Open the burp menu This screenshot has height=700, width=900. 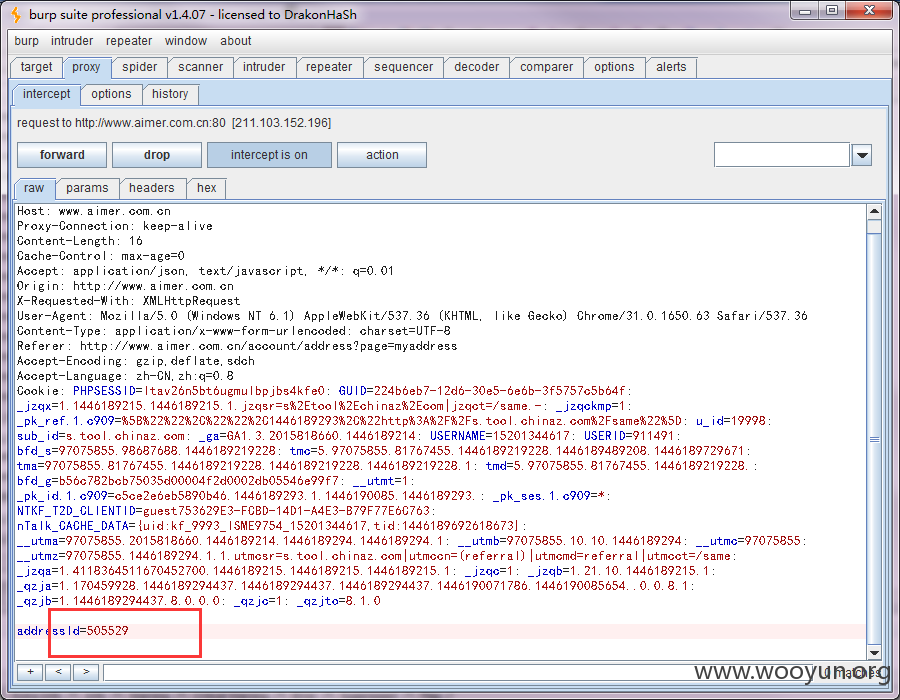tap(26, 41)
